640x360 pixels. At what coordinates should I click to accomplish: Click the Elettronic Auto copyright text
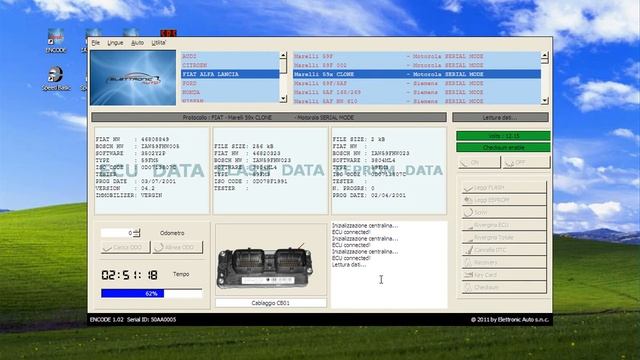pos(510,320)
